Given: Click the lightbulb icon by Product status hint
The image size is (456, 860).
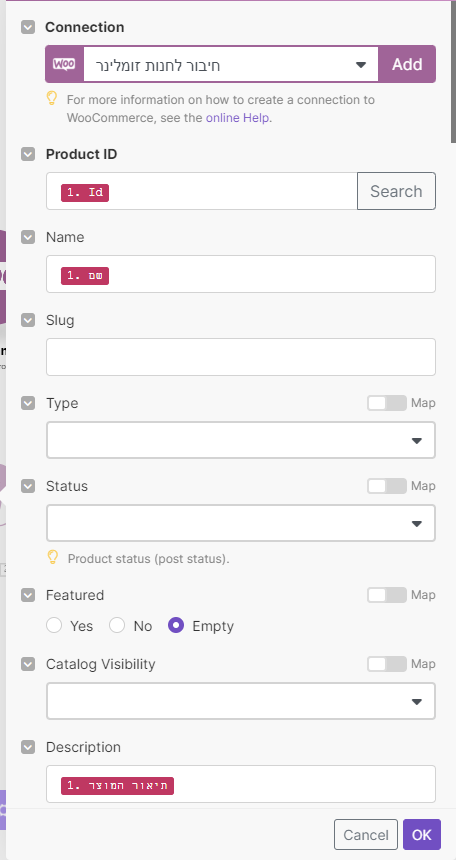Looking at the screenshot, I should click(x=52, y=558).
